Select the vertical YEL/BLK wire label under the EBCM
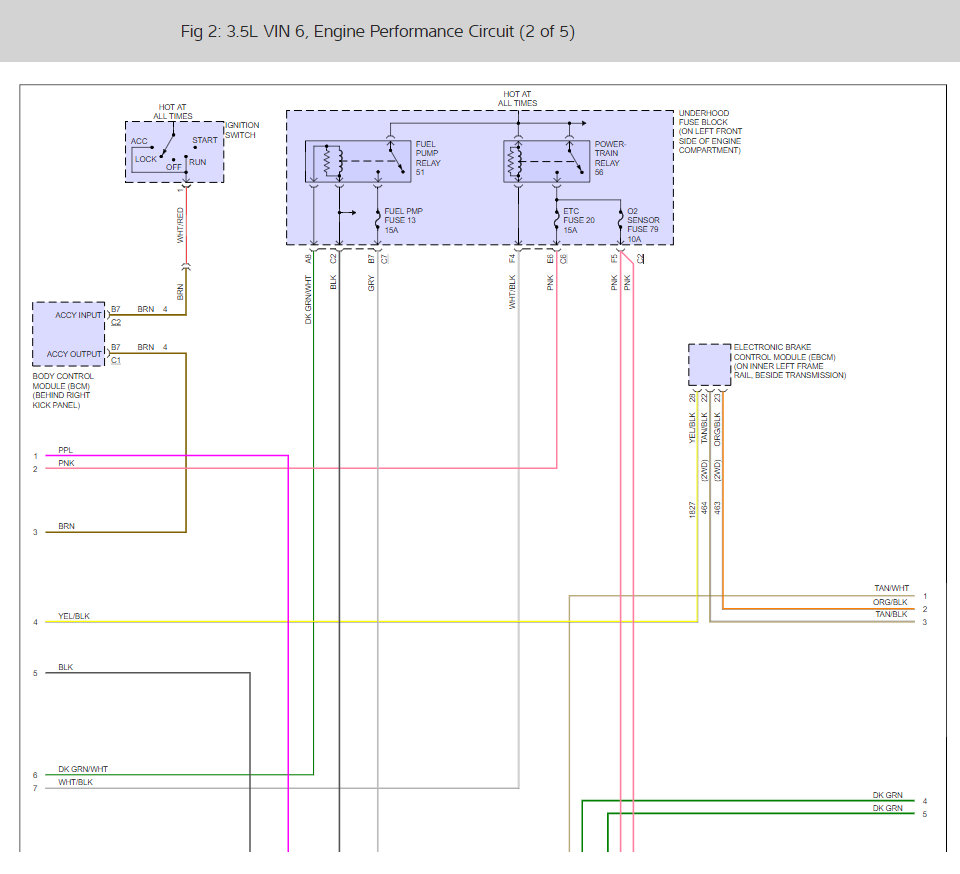The width and height of the screenshot is (960, 874). click(692, 428)
